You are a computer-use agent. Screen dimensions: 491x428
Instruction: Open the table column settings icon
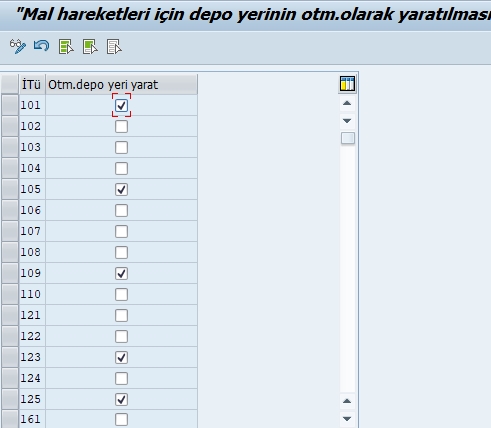(x=347, y=83)
